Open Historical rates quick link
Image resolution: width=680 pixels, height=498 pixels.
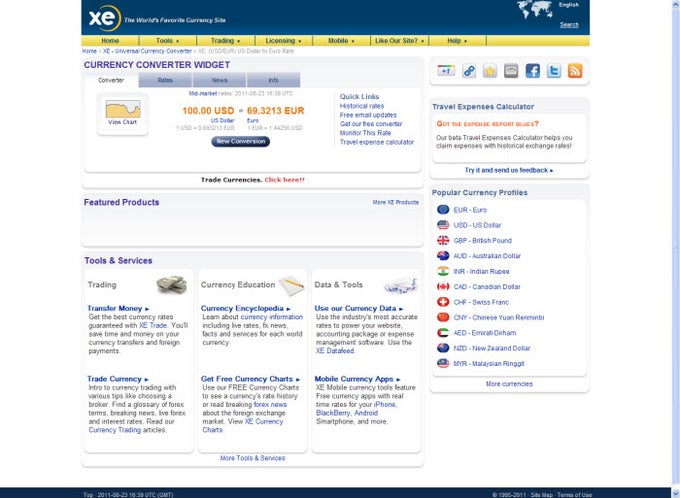pos(362,106)
